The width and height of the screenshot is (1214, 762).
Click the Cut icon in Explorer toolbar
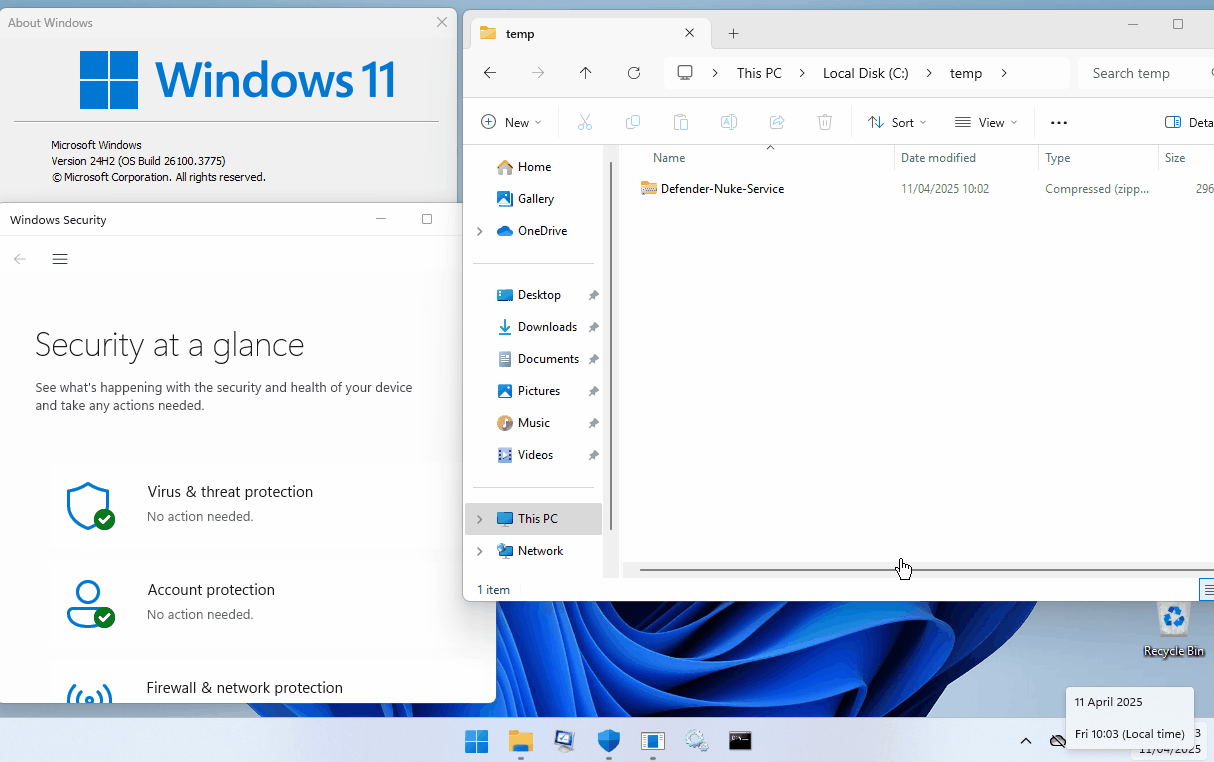[x=585, y=122]
